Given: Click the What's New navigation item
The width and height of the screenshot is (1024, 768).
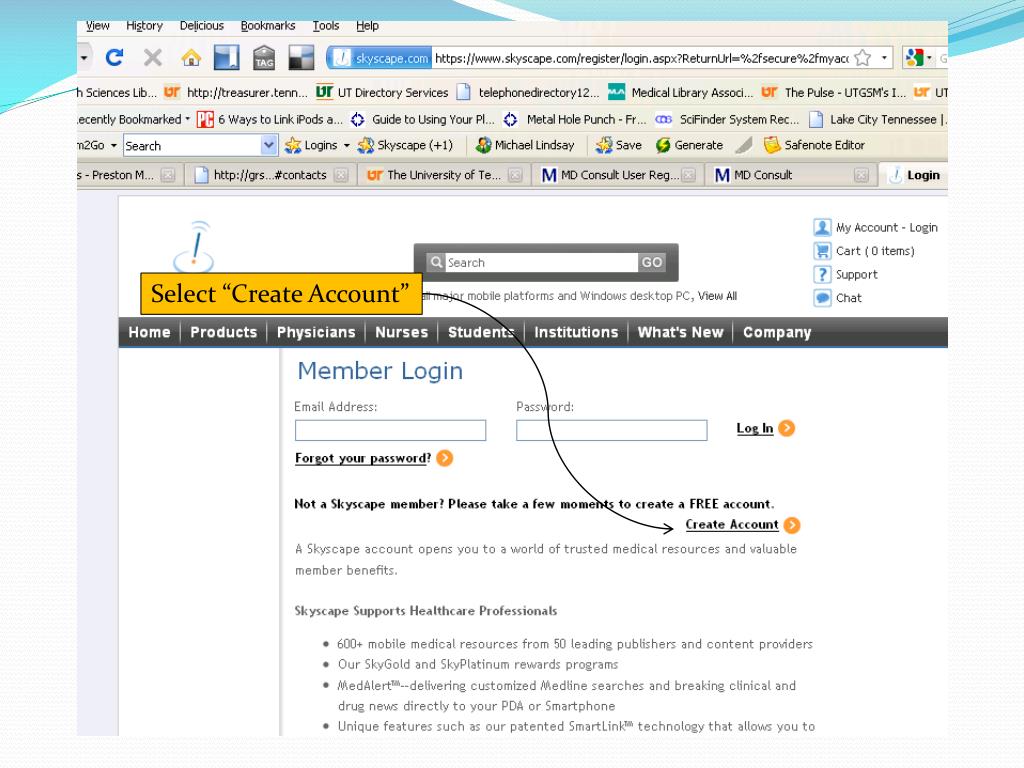Looking at the screenshot, I should click(680, 332).
